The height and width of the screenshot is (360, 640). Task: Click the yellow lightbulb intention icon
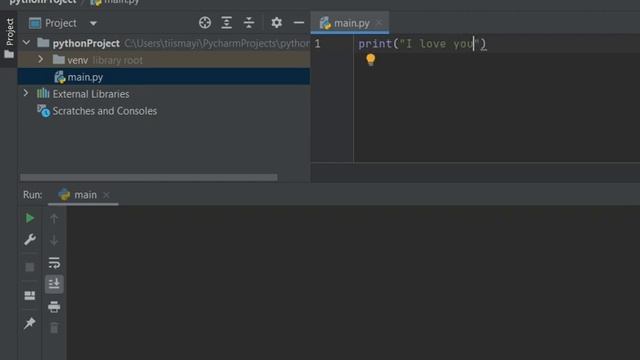371,60
